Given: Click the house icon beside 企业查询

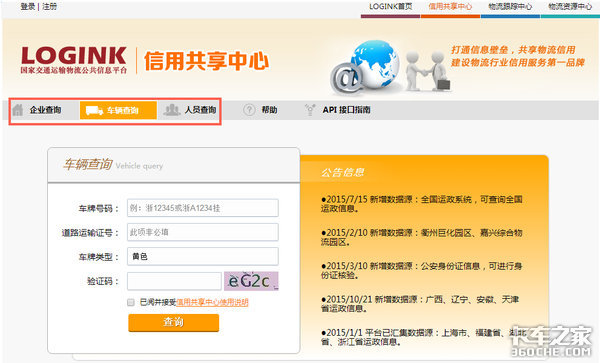Looking at the screenshot, I should (x=18, y=110).
